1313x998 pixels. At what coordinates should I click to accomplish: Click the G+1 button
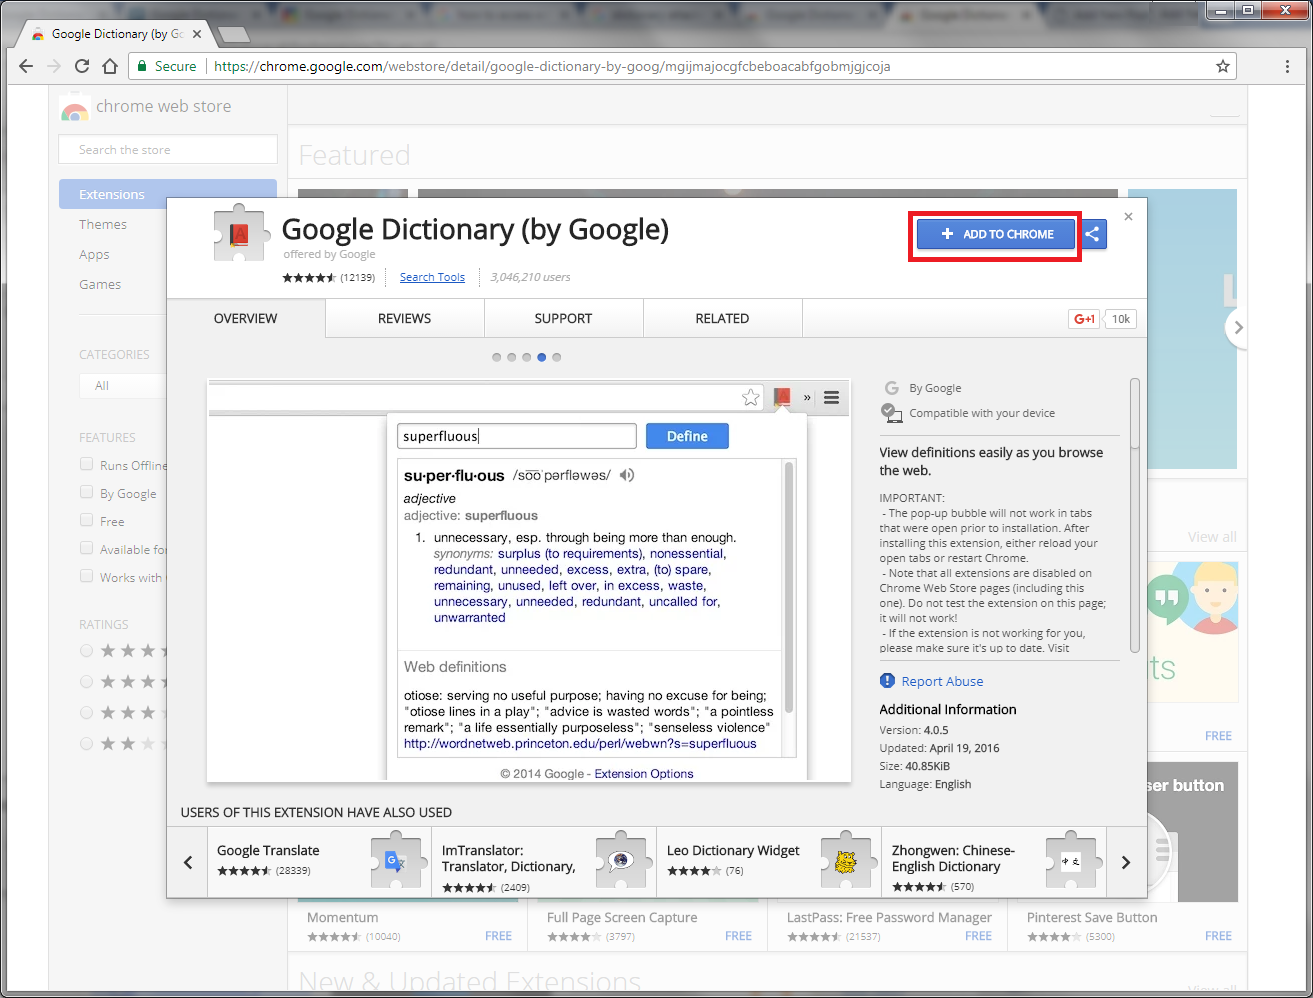click(x=1084, y=319)
